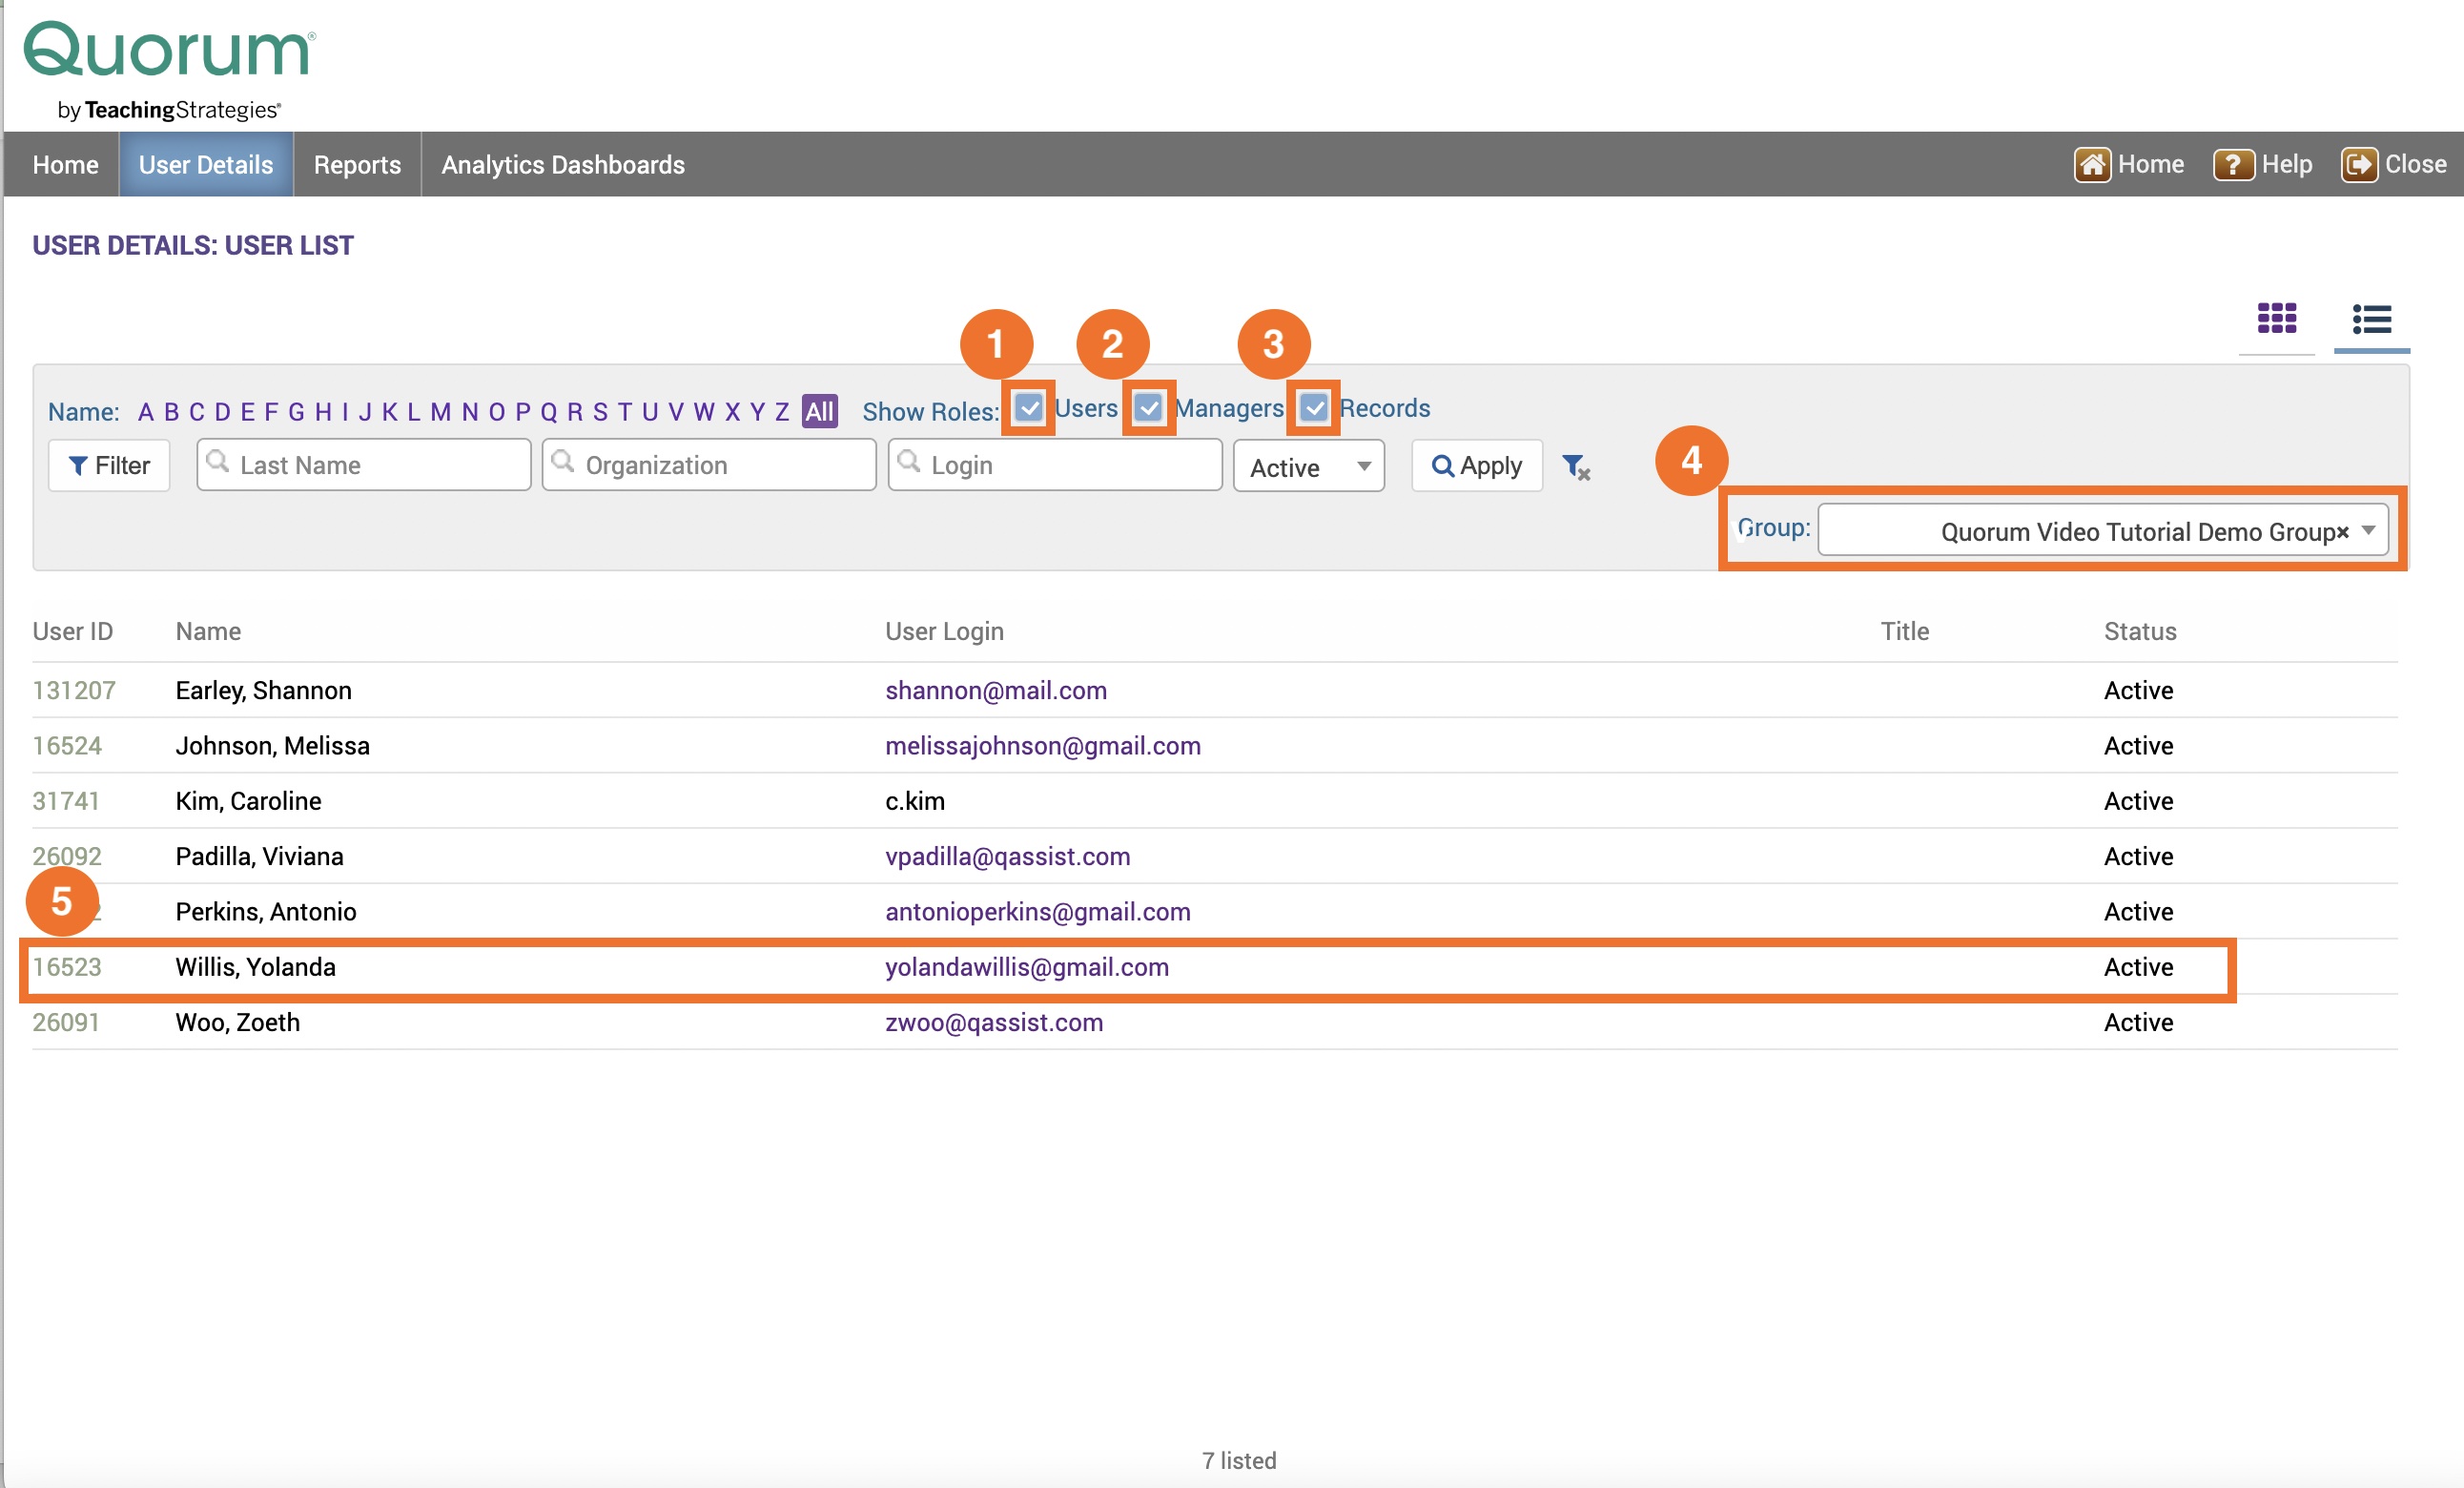Open the Filter options button
The height and width of the screenshot is (1488, 2464).
click(109, 466)
